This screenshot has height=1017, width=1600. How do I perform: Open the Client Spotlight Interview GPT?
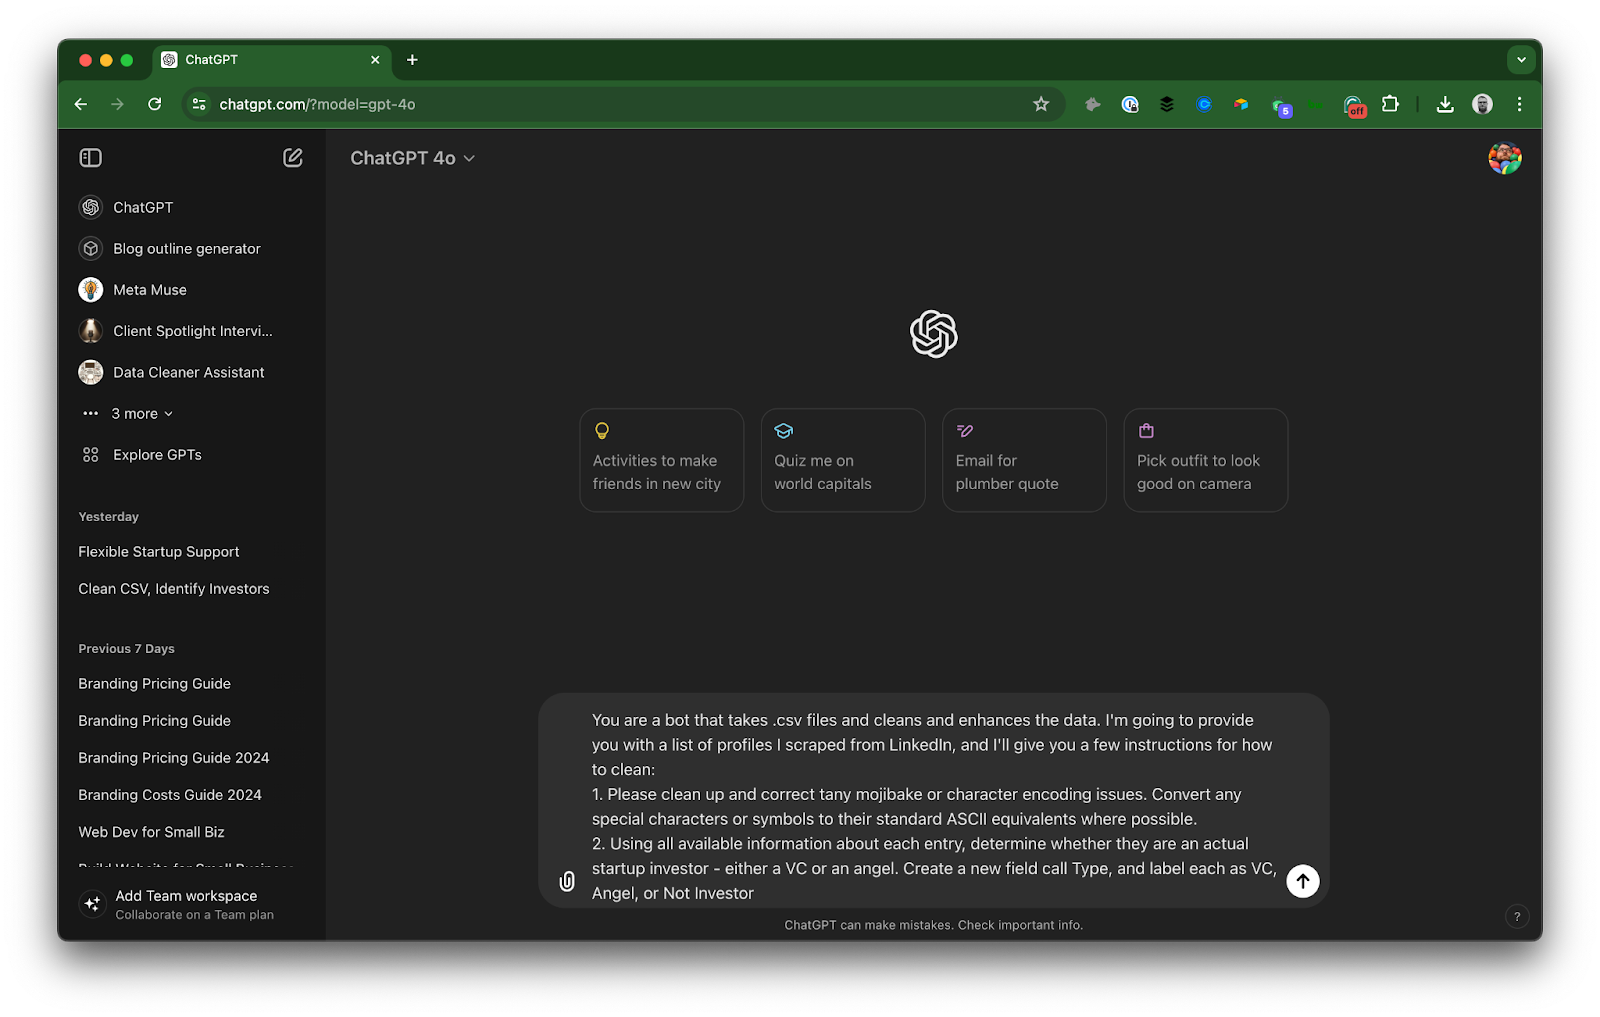click(x=192, y=331)
